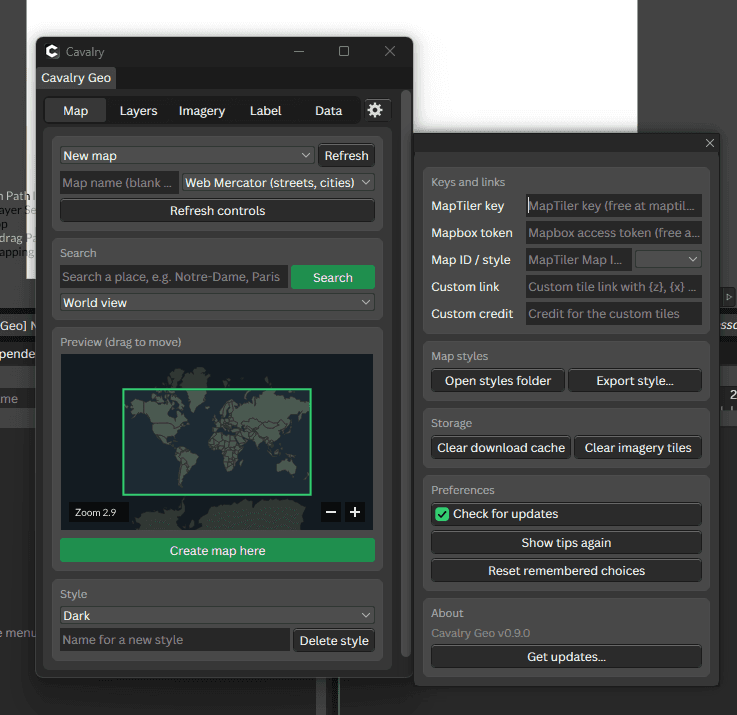
Task: Click the Export style... button
Action: tap(635, 381)
